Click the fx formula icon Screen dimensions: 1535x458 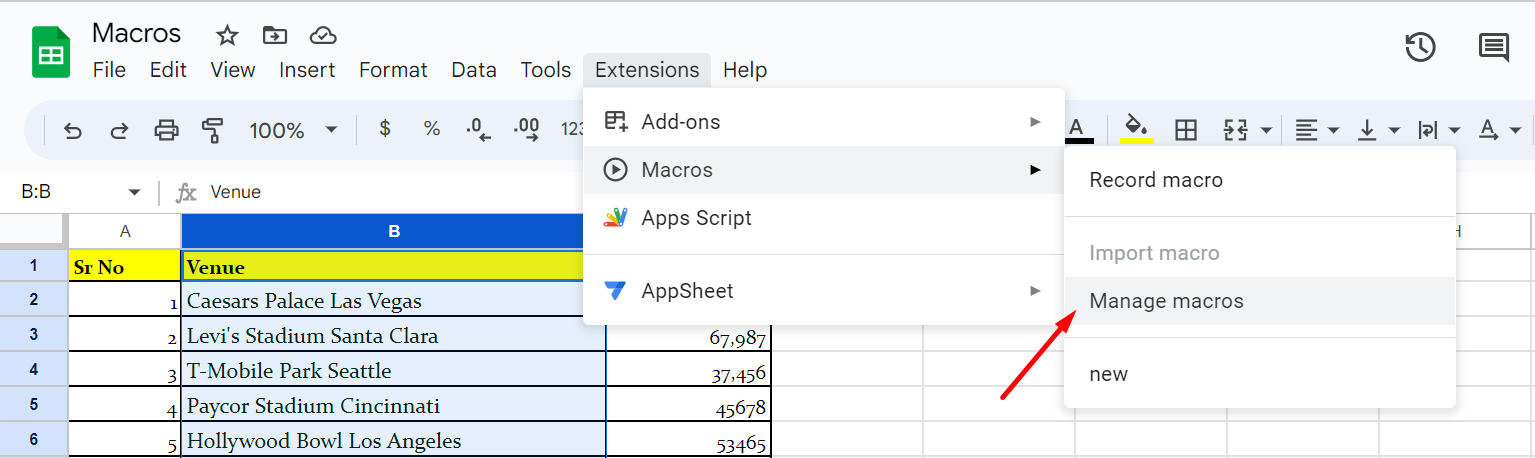[186, 192]
